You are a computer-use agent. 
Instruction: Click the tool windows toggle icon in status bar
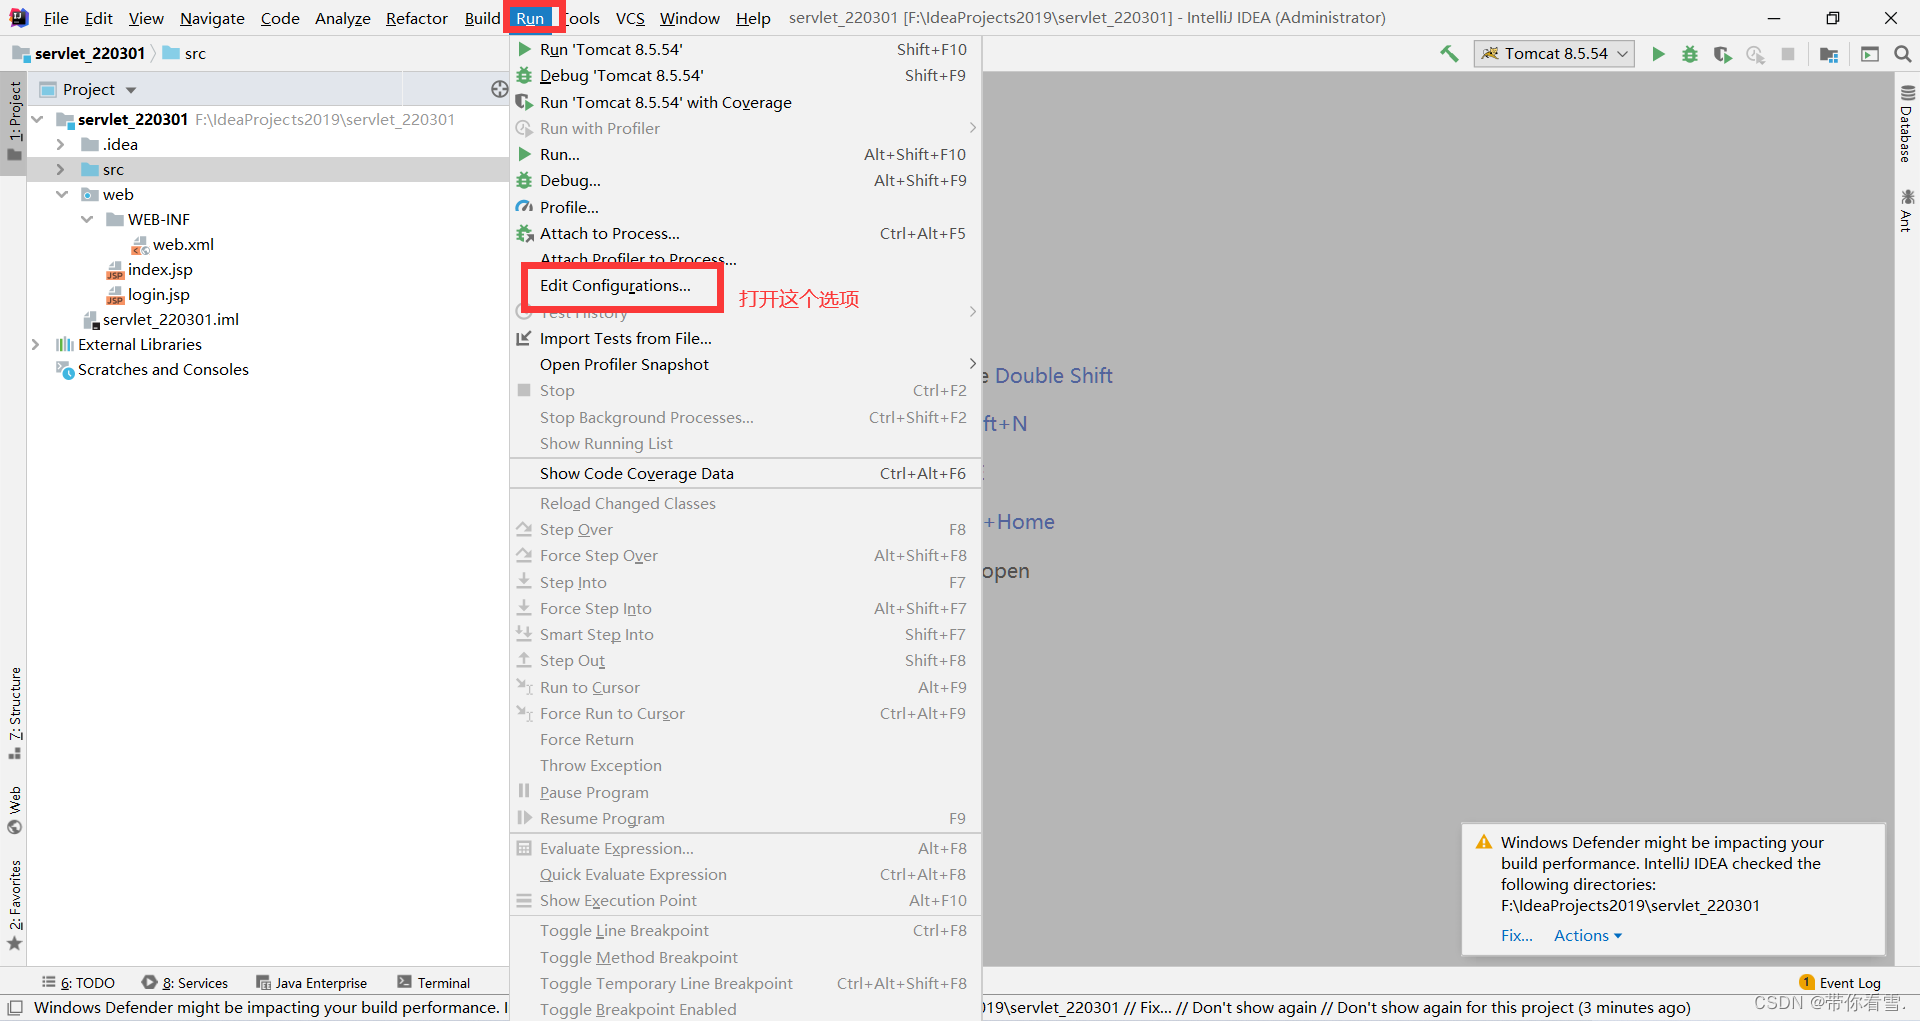(x=15, y=1007)
